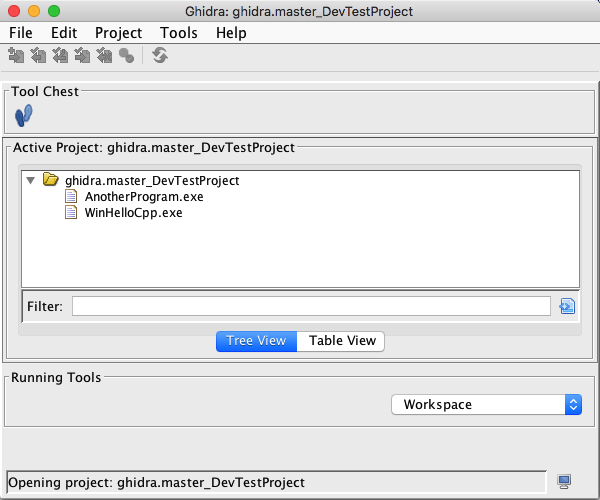Click the Check Out toolbar icon
The width and height of the screenshot is (600, 500).
click(x=38, y=56)
